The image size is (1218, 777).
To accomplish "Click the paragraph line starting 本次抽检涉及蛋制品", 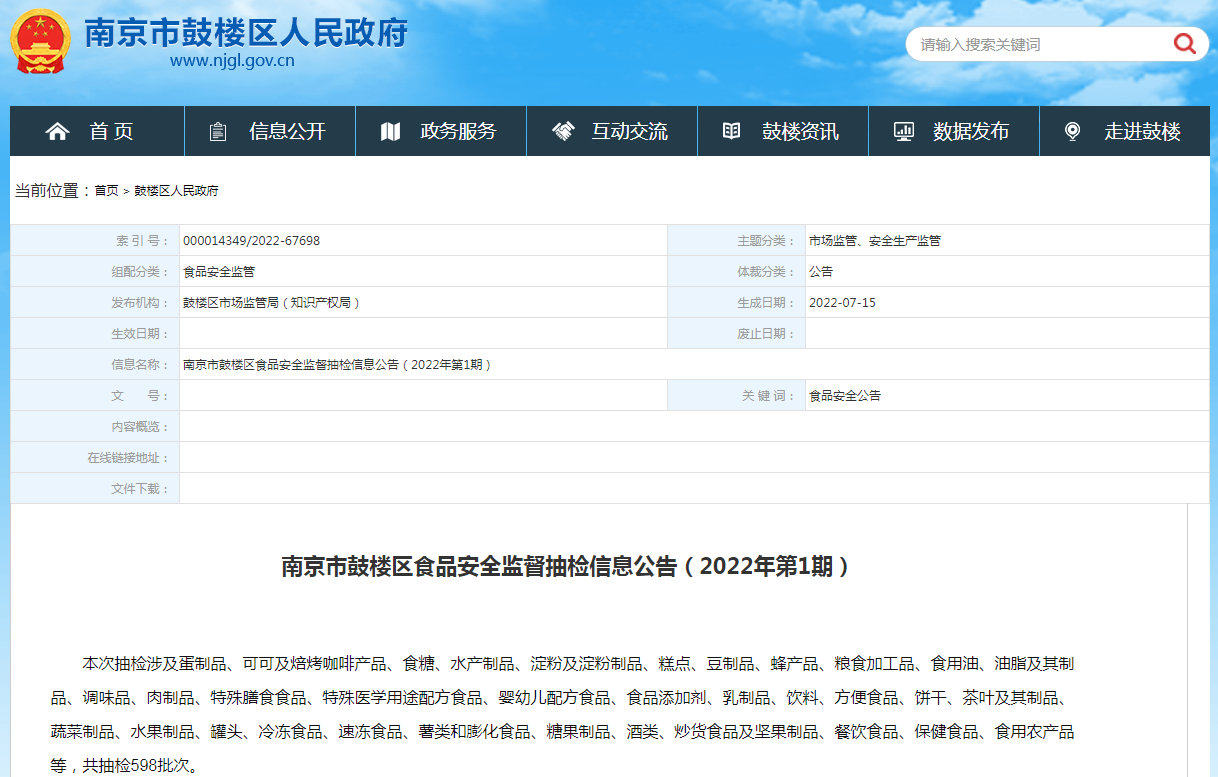I will [579, 664].
